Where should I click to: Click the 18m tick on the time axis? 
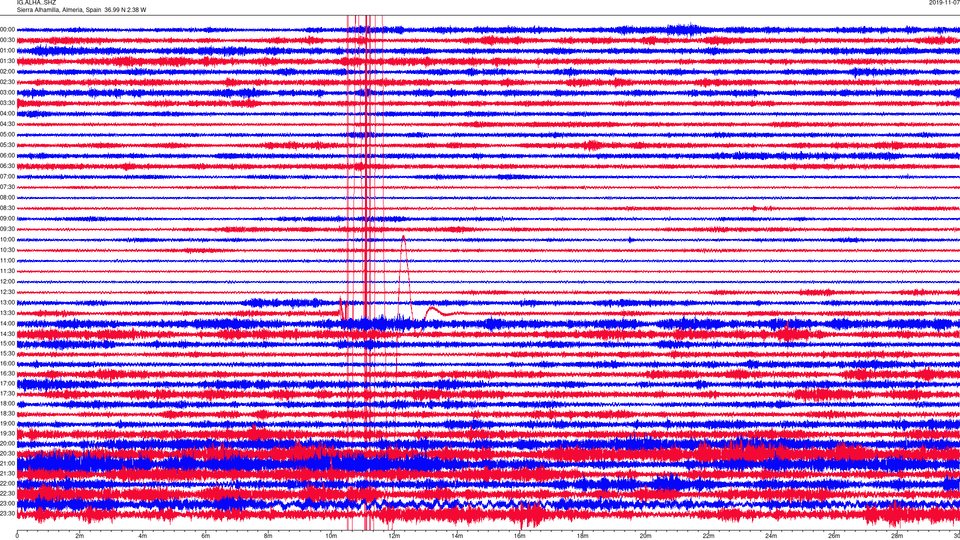click(582, 536)
